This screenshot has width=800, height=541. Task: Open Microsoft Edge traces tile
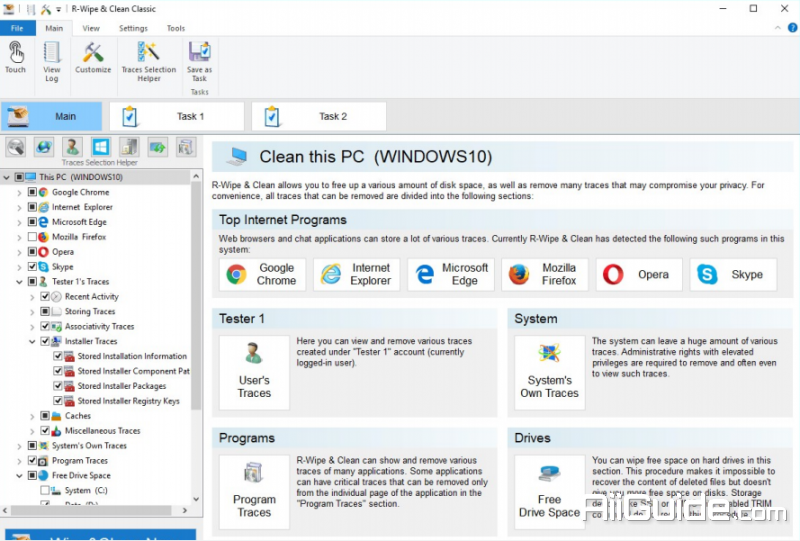(x=451, y=275)
